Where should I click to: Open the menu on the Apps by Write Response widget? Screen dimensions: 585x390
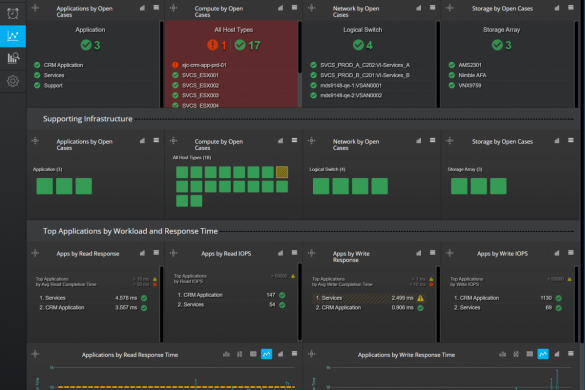[432, 253]
